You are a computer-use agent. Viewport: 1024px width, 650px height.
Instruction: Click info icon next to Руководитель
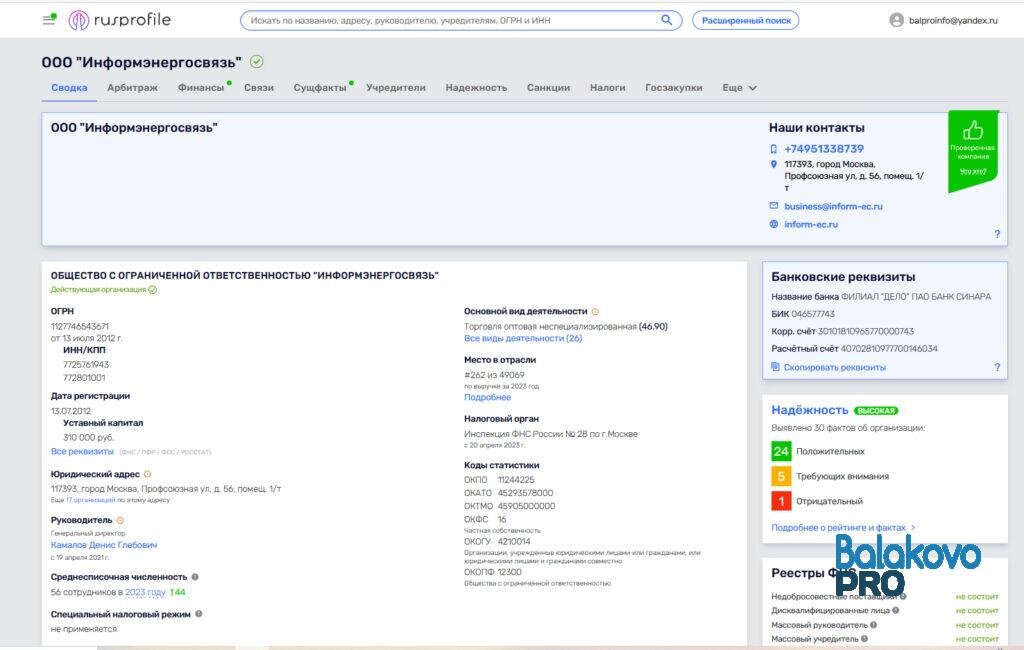point(120,521)
